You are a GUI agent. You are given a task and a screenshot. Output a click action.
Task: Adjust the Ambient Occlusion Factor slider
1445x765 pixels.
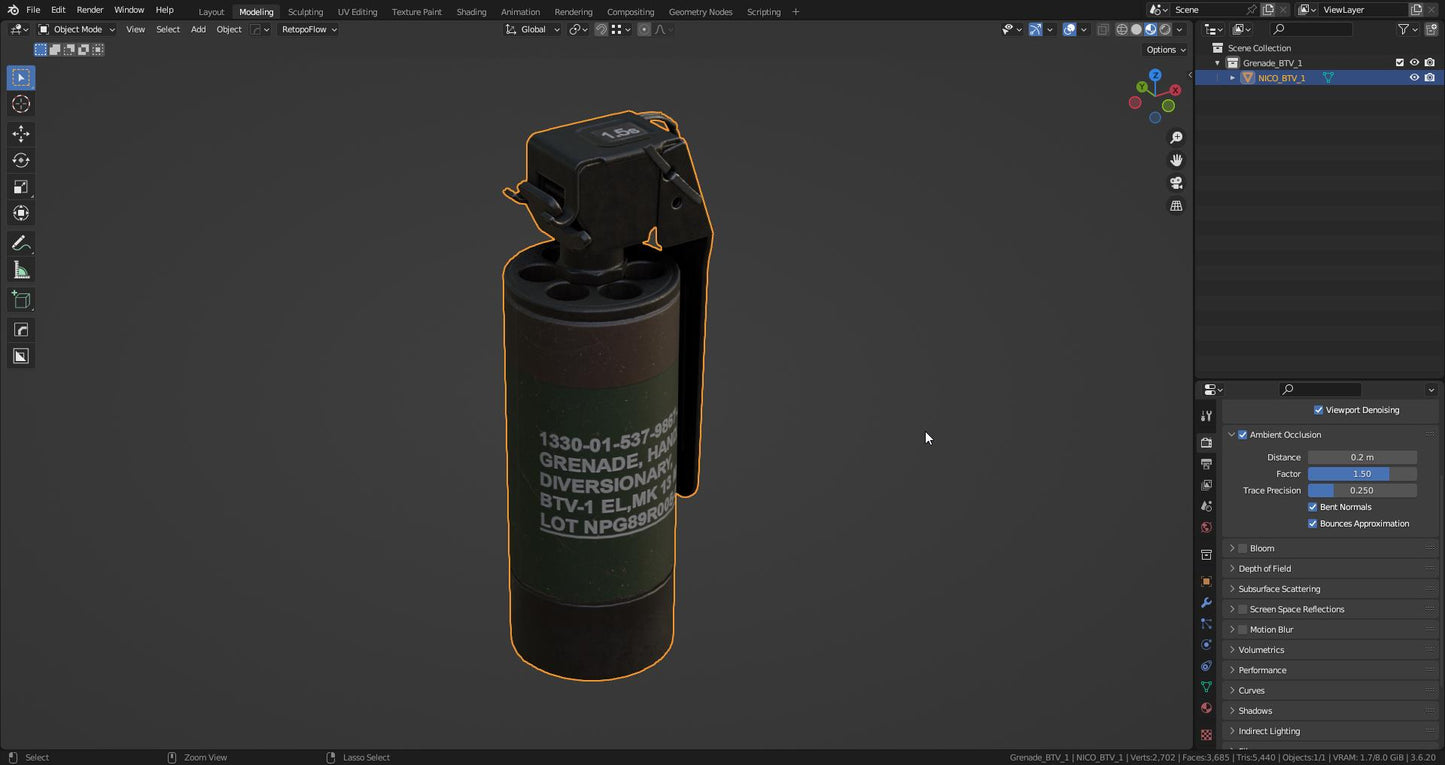pos(1361,474)
